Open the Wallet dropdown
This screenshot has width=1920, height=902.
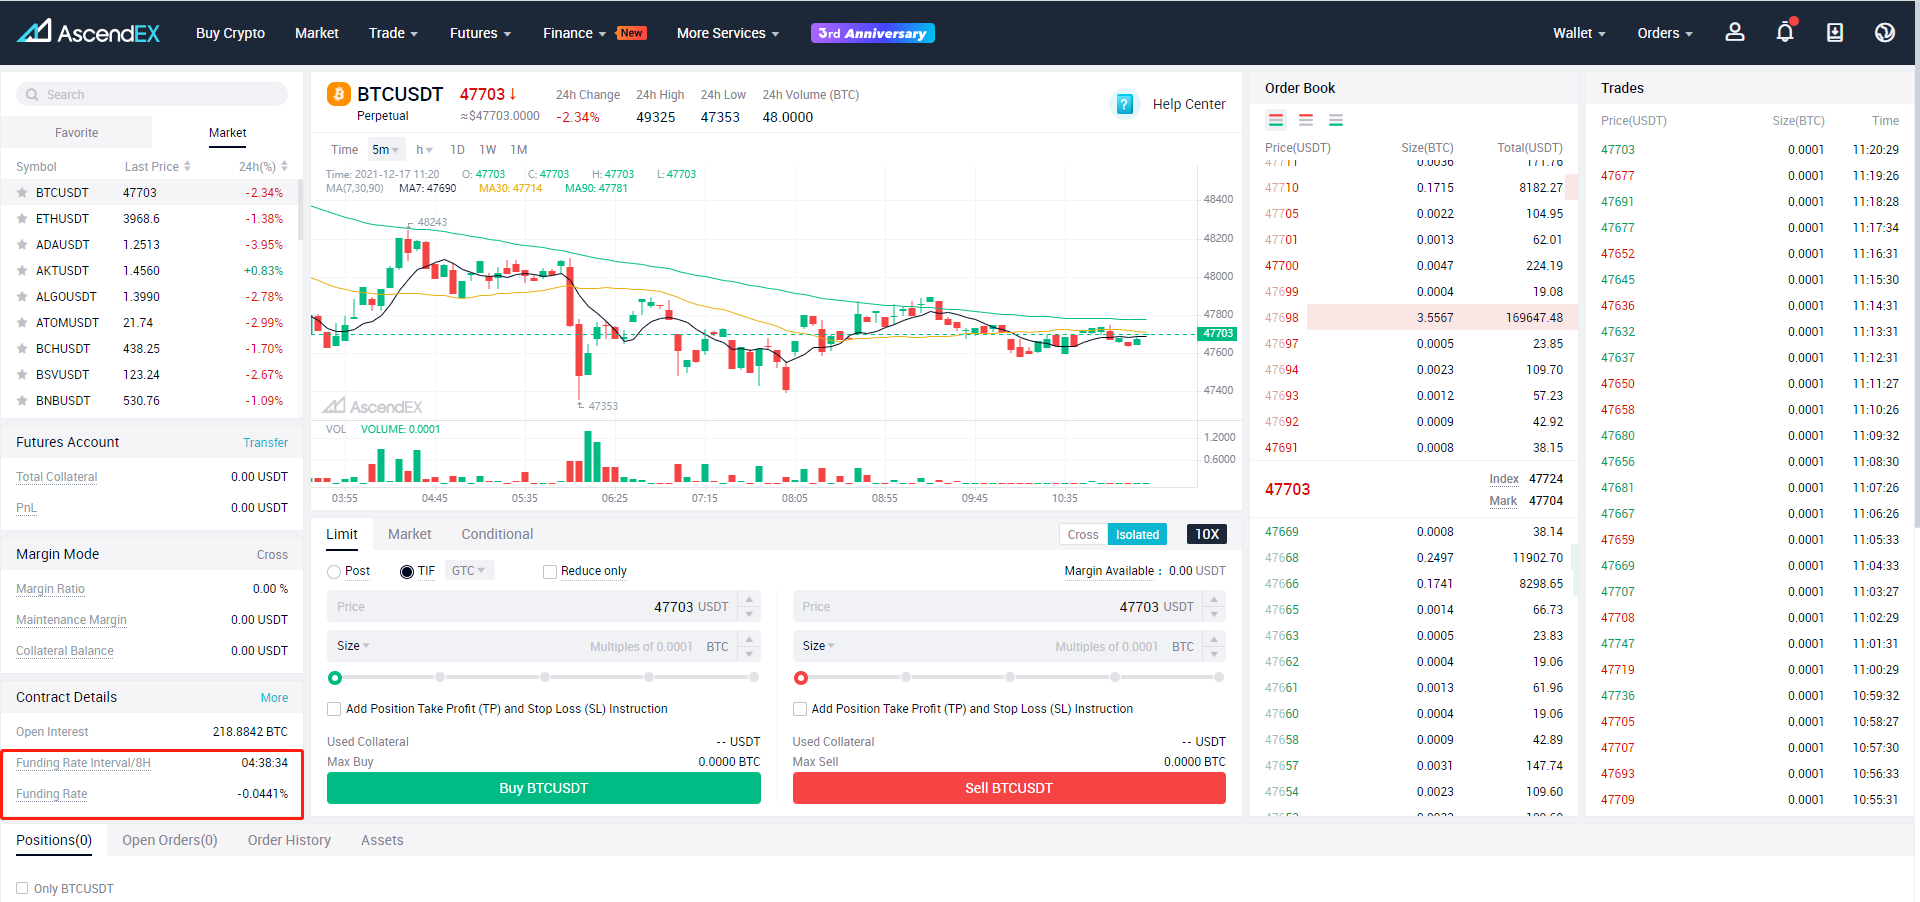pos(1579,33)
